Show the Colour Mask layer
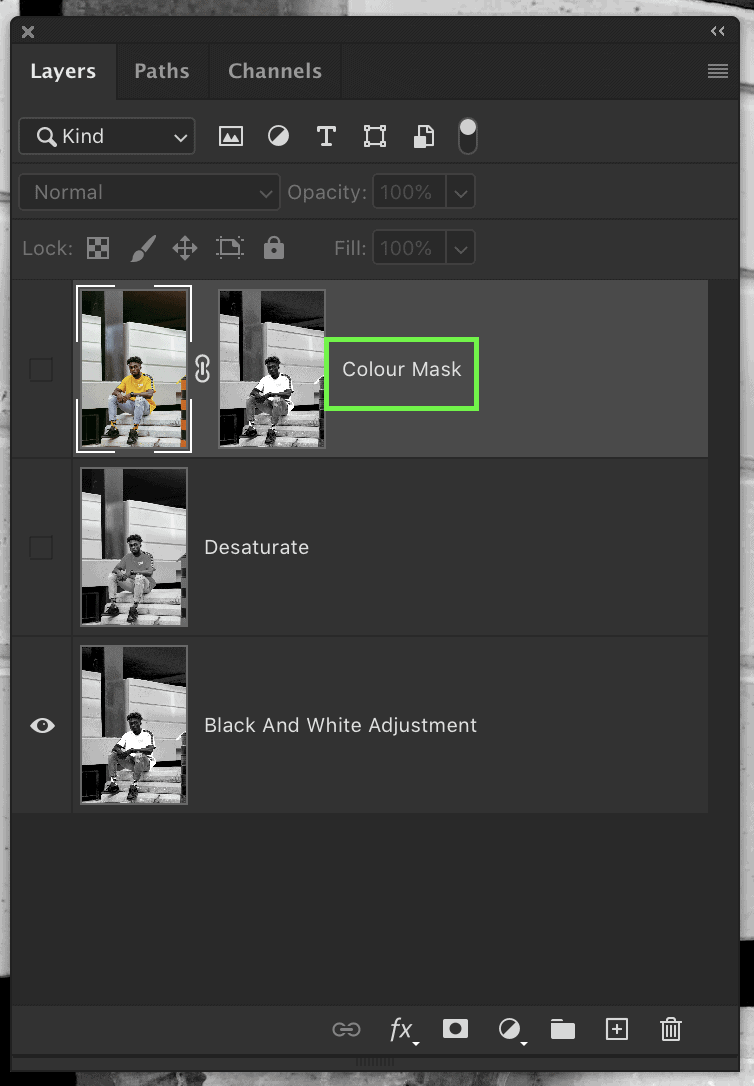 pos(42,369)
